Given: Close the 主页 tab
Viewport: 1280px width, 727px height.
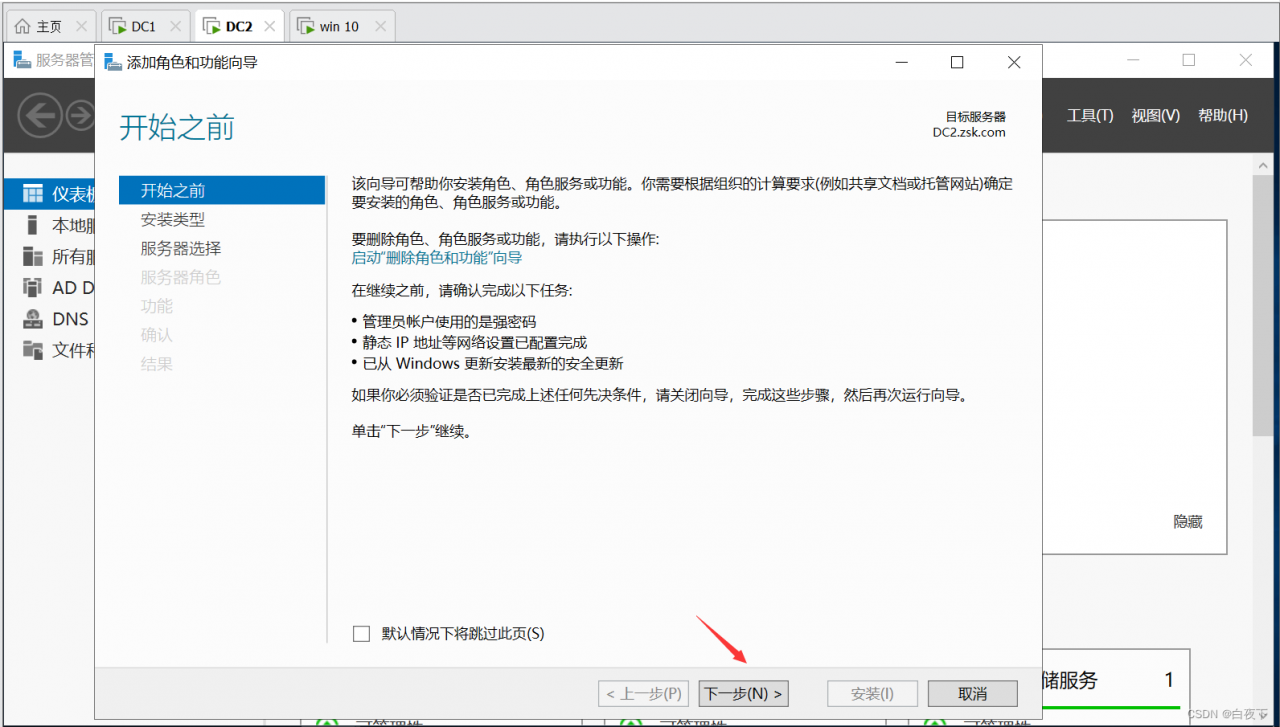Looking at the screenshot, I should pyautogui.click(x=82, y=27).
